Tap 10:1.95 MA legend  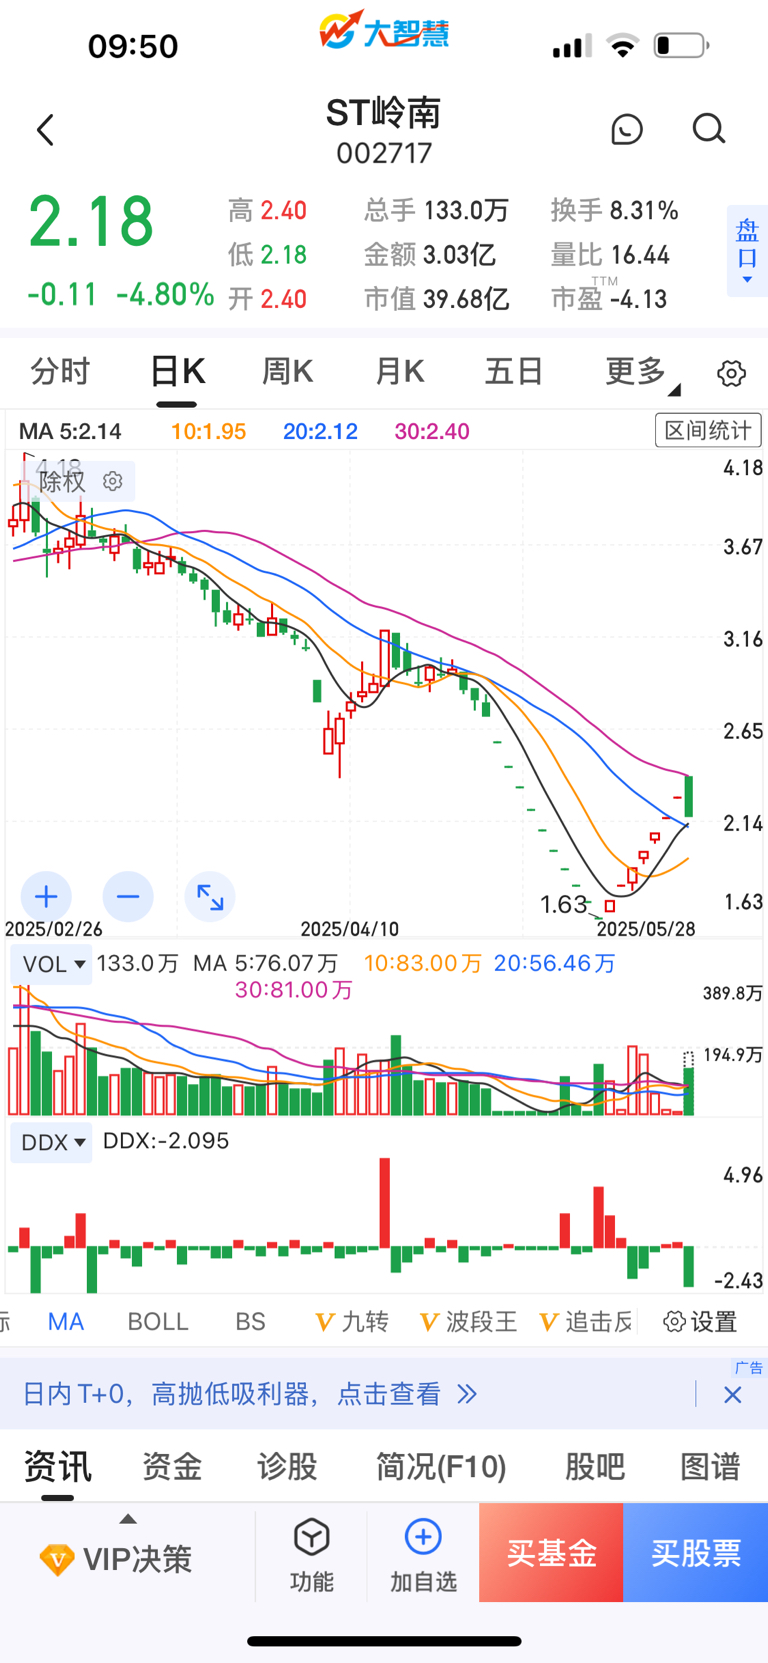click(208, 431)
